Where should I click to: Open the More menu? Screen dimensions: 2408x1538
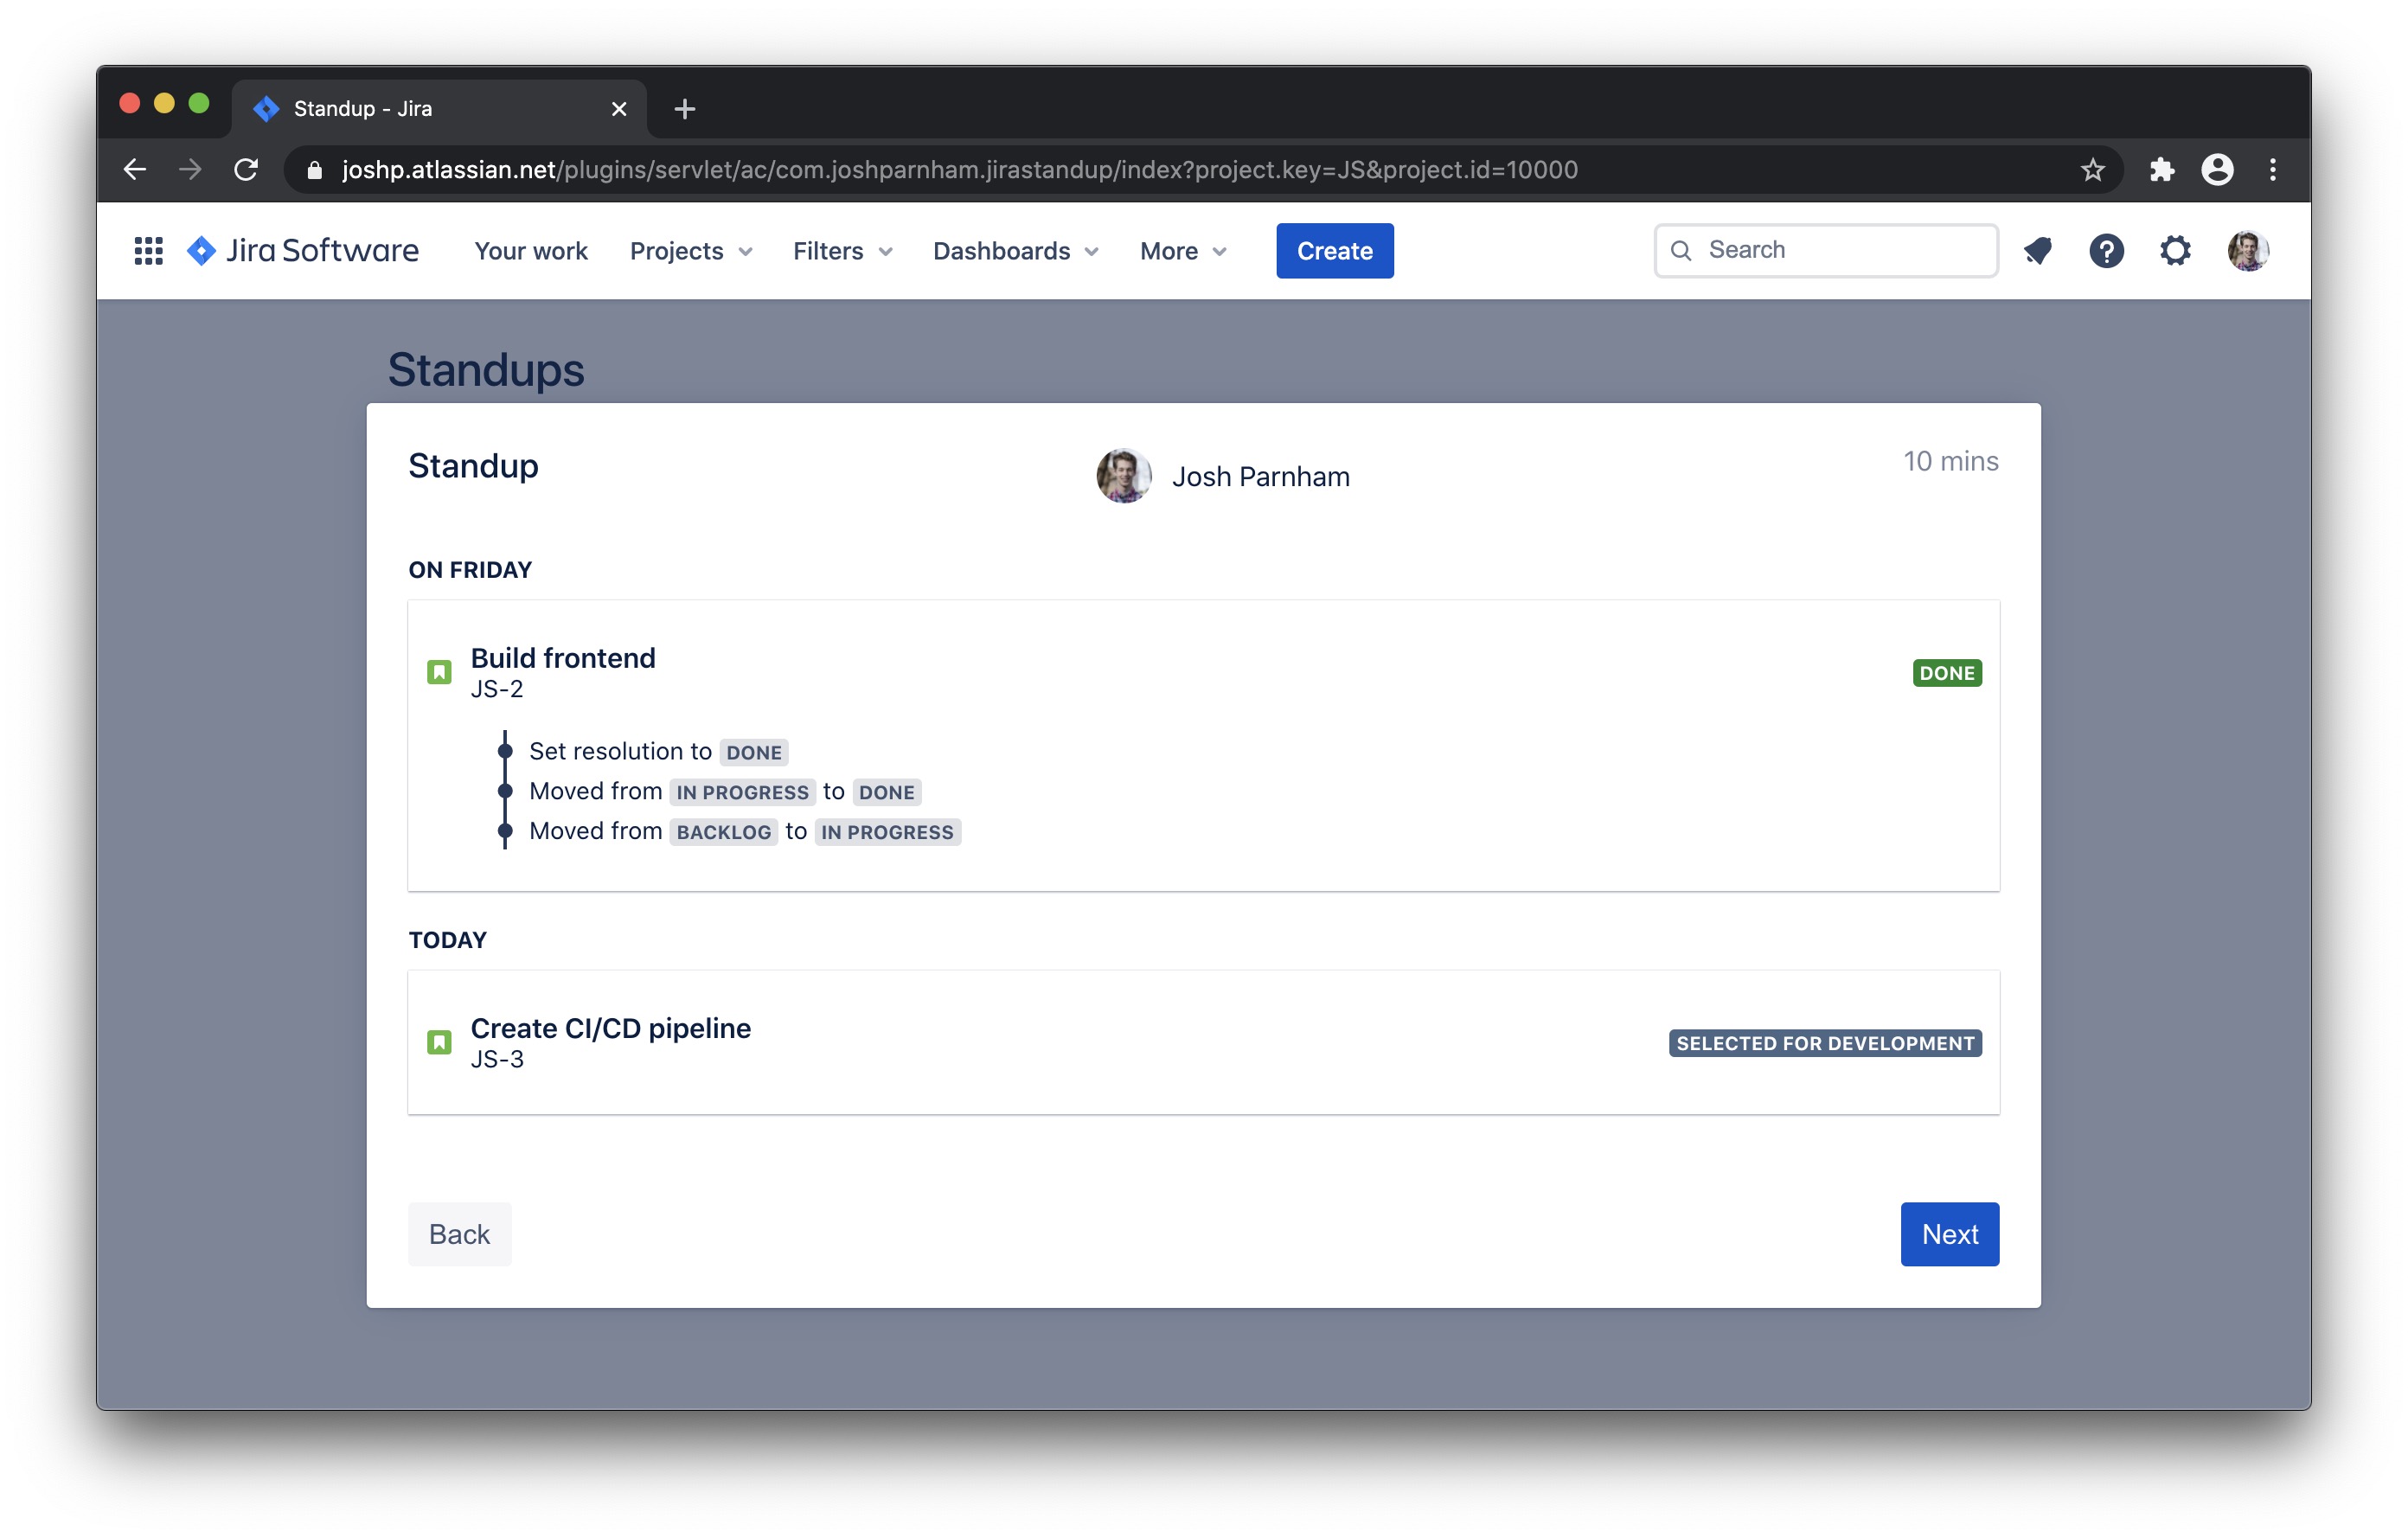(1182, 250)
